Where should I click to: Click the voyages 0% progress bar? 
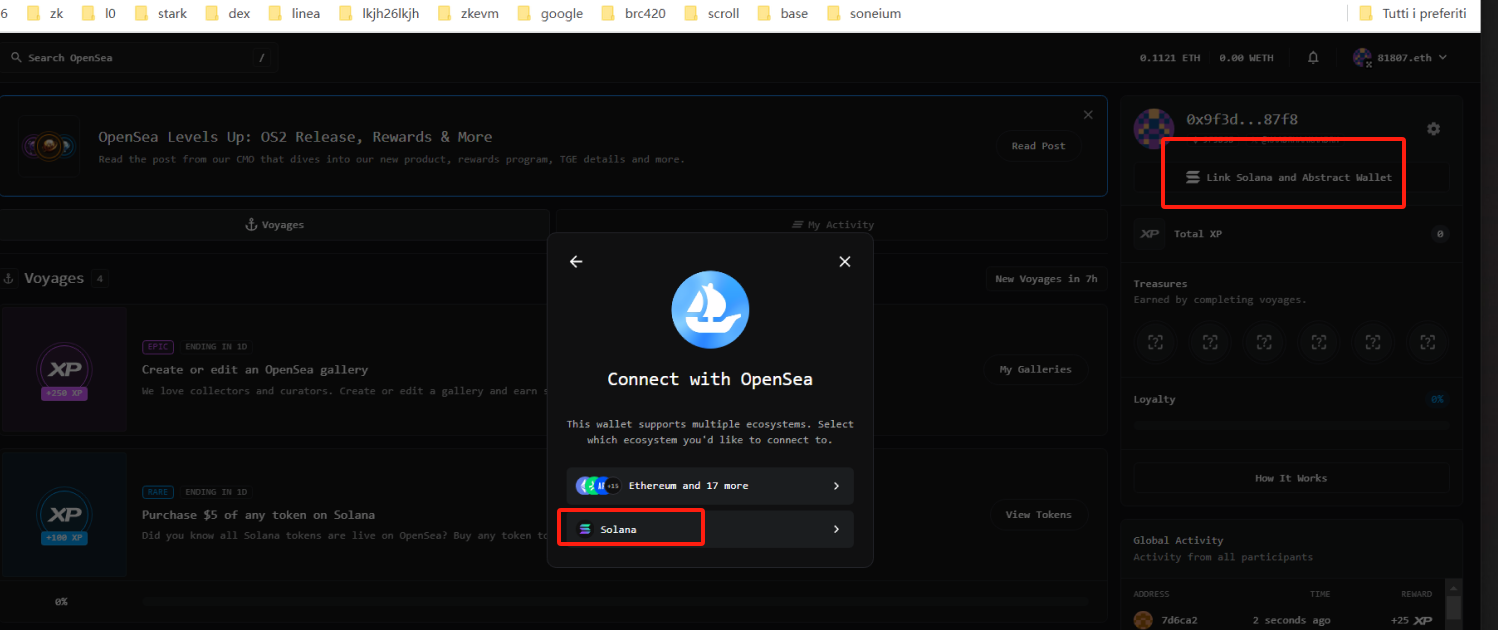pos(615,602)
